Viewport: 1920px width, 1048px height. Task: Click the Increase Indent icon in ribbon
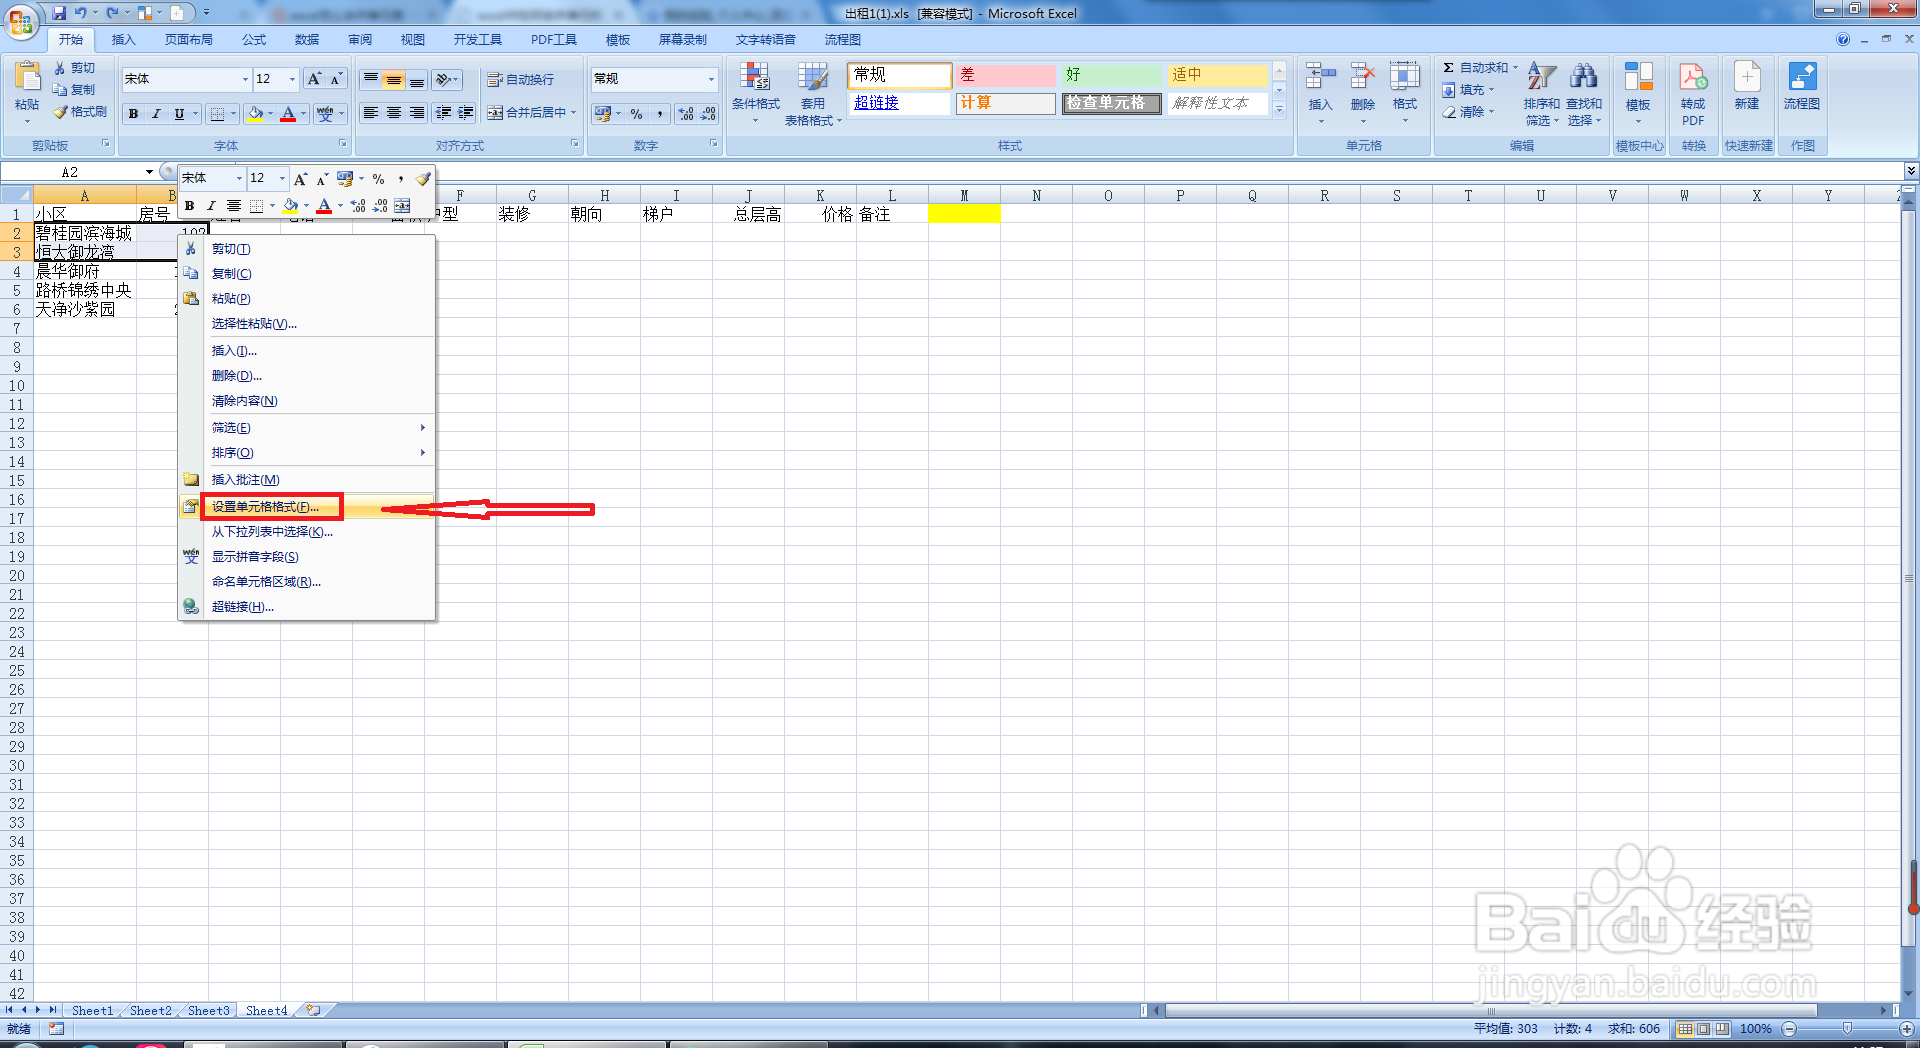tap(466, 113)
